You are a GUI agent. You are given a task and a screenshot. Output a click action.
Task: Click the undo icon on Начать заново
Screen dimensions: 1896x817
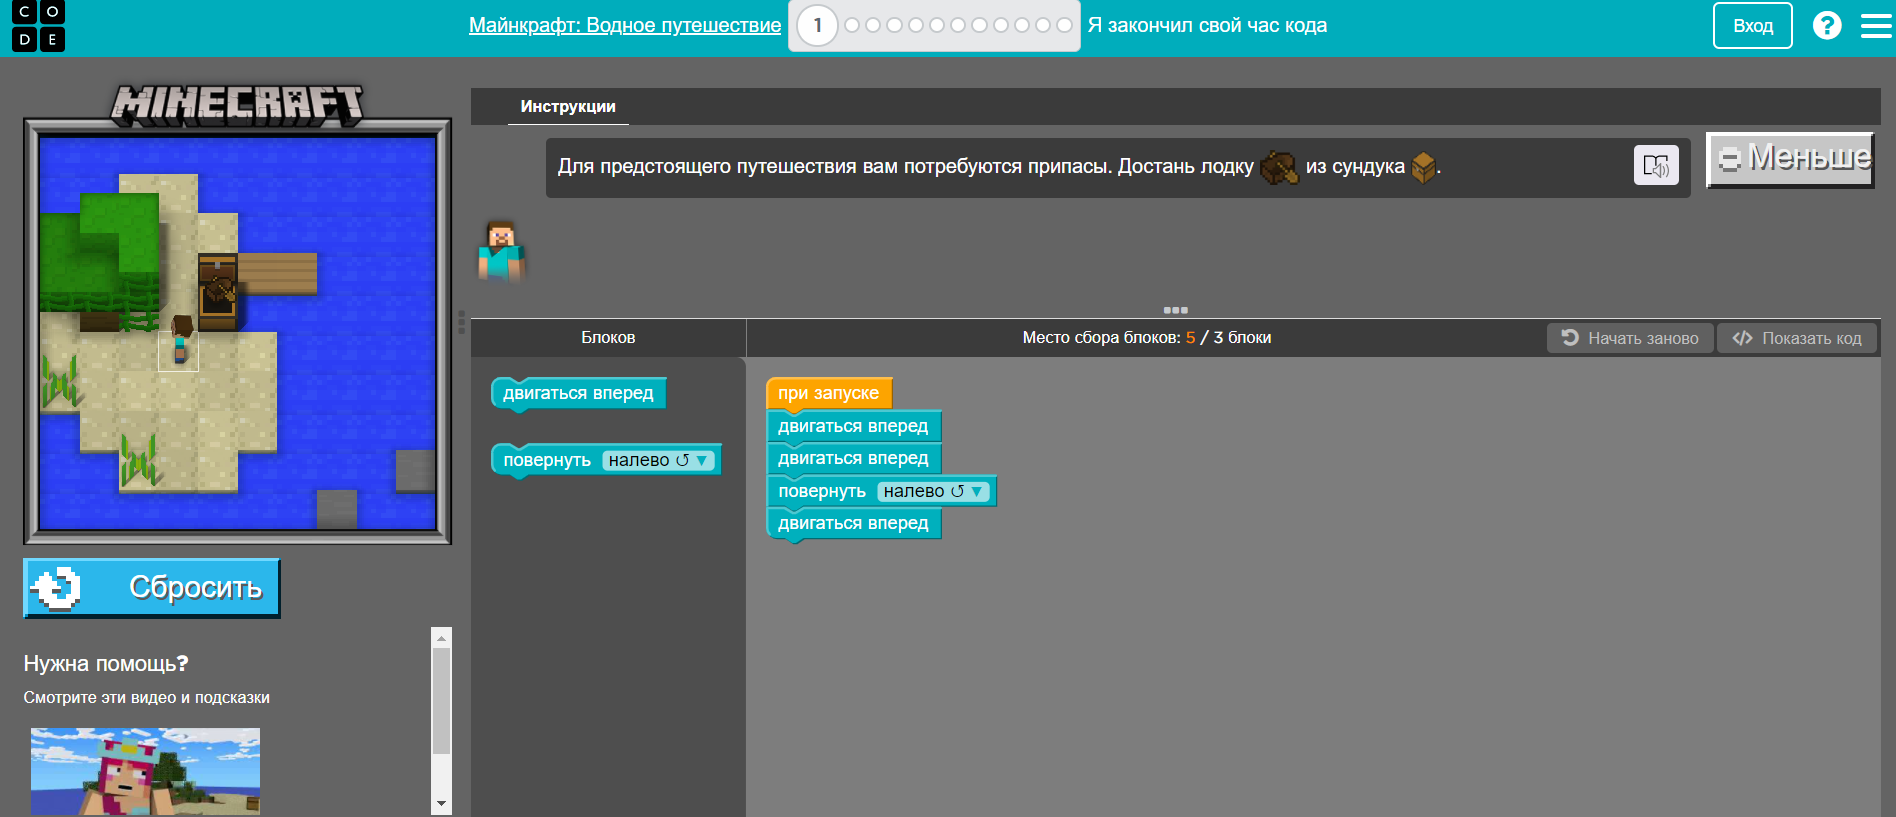pos(1570,338)
